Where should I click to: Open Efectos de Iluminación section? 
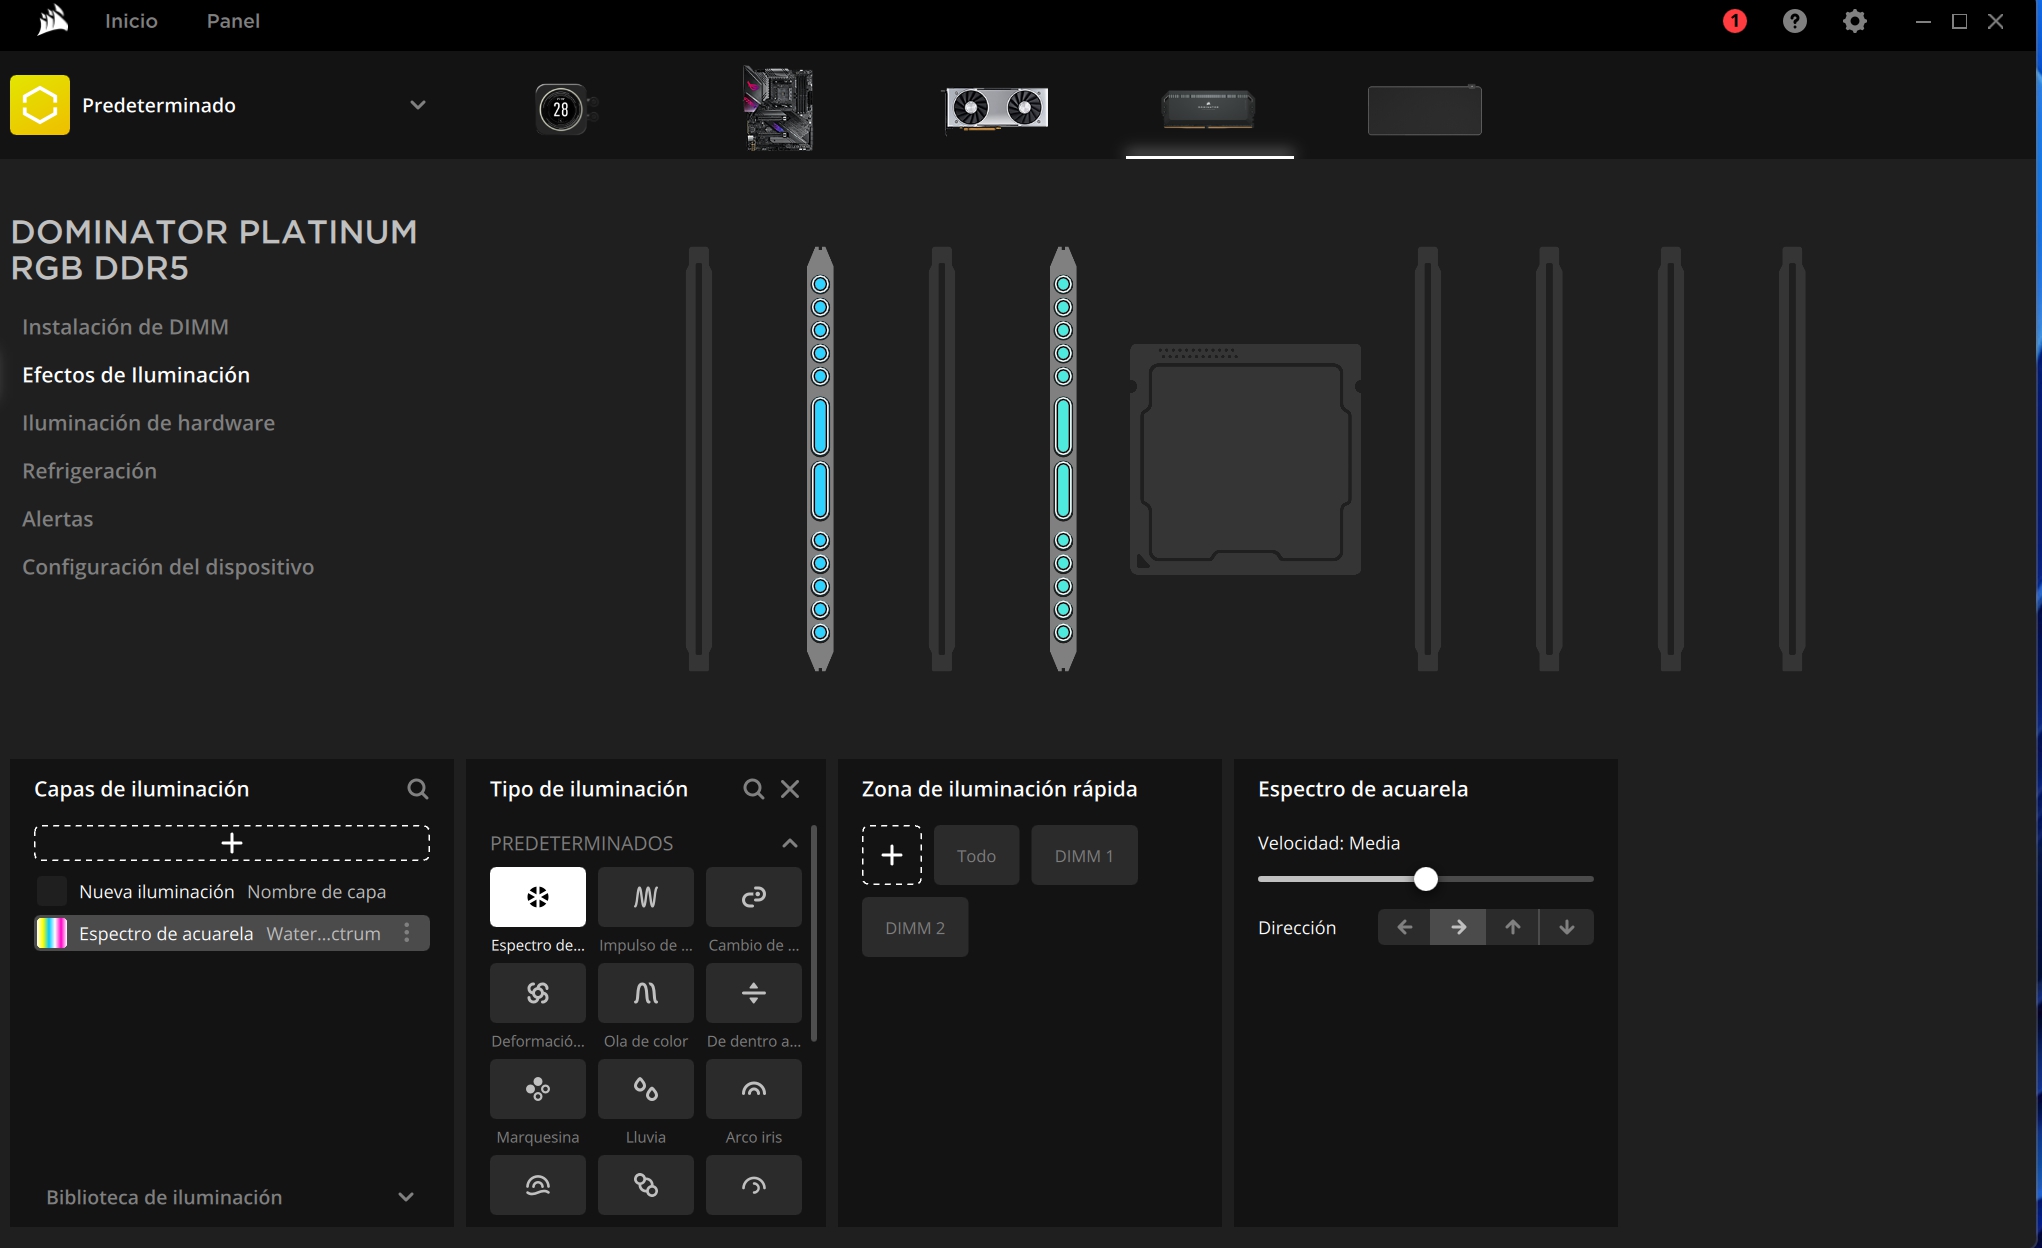pos(136,375)
